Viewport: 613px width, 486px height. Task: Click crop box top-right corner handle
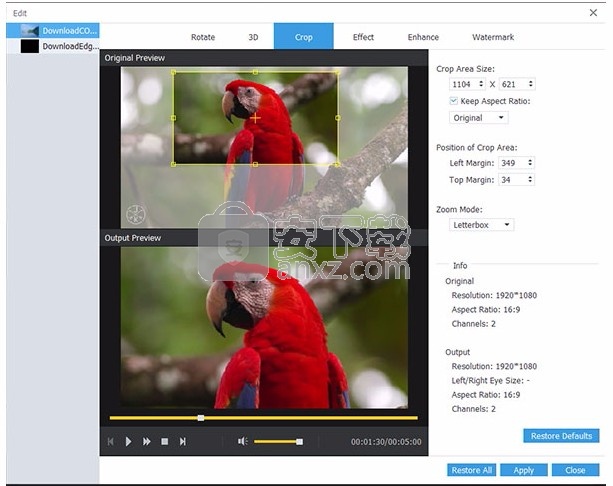point(338,72)
